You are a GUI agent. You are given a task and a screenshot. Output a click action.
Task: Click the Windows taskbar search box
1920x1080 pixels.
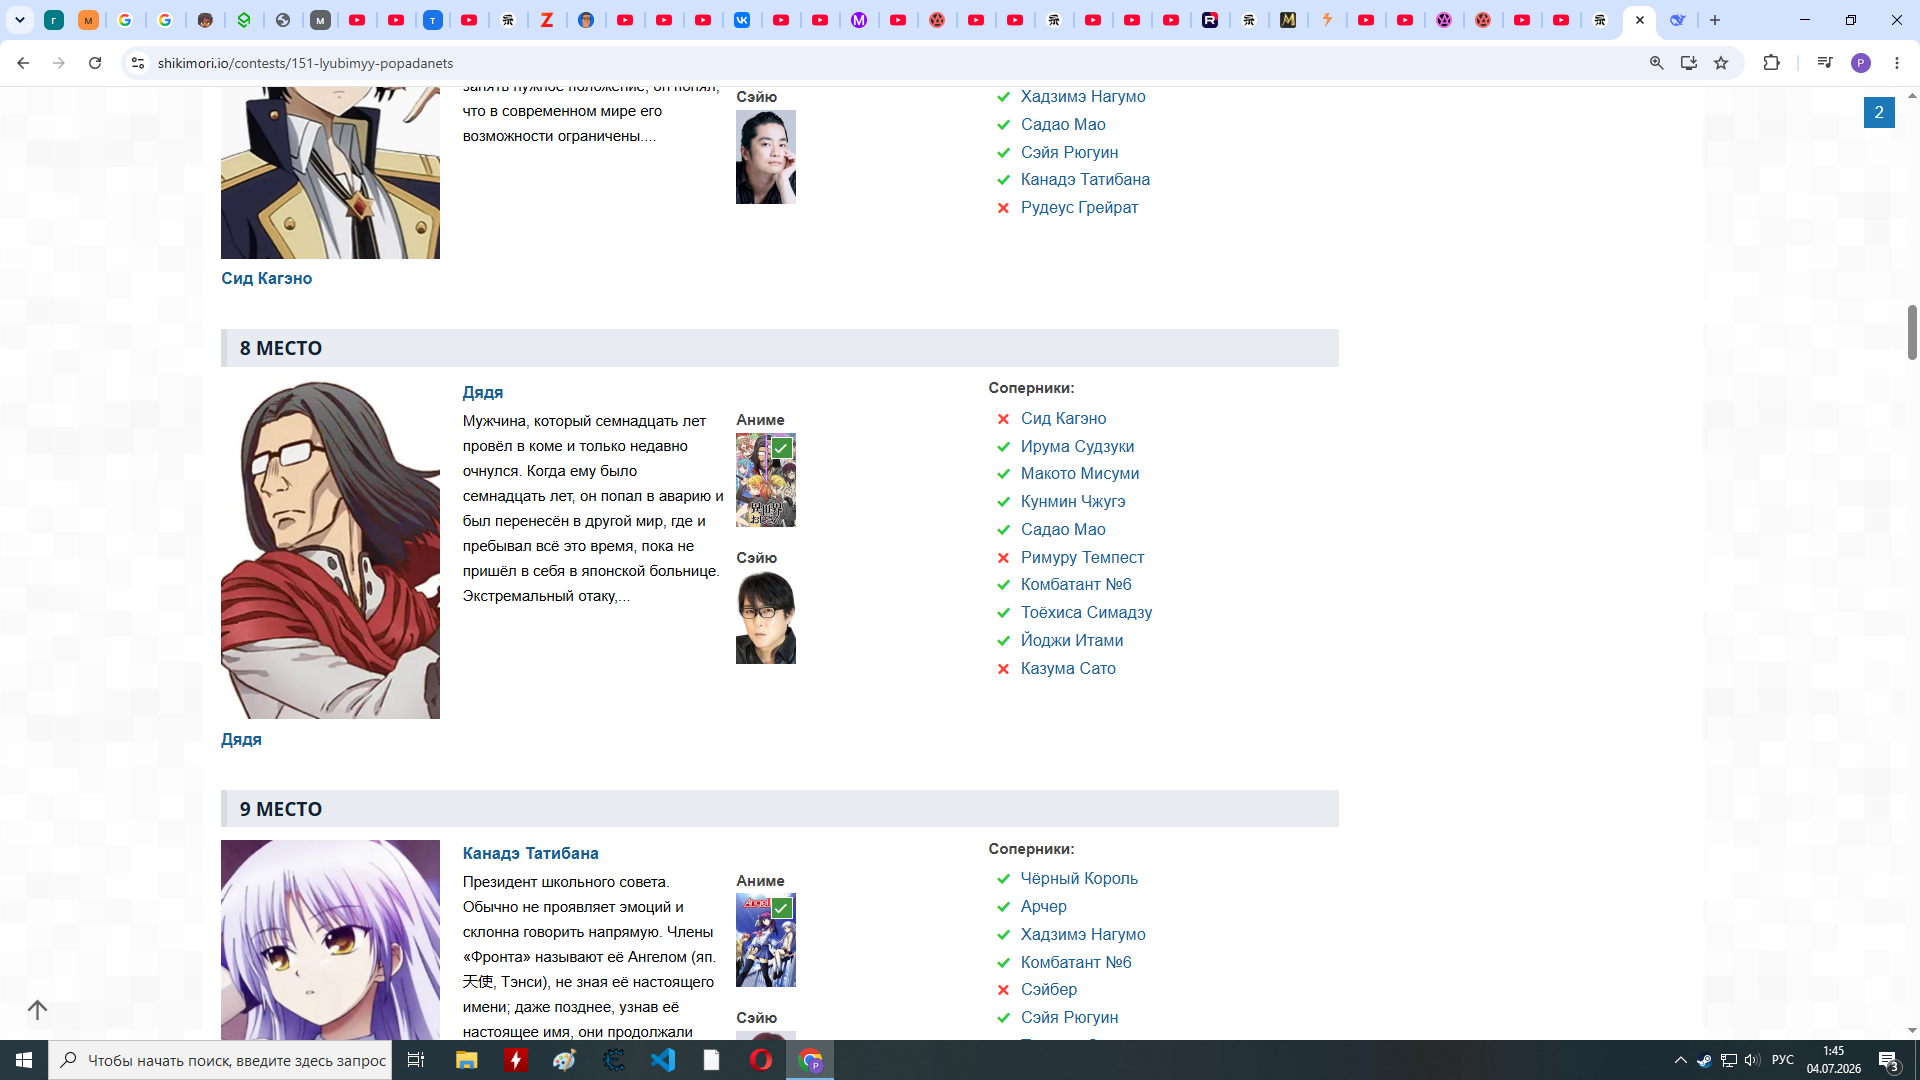pyautogui.click(x=220, y=1060)
